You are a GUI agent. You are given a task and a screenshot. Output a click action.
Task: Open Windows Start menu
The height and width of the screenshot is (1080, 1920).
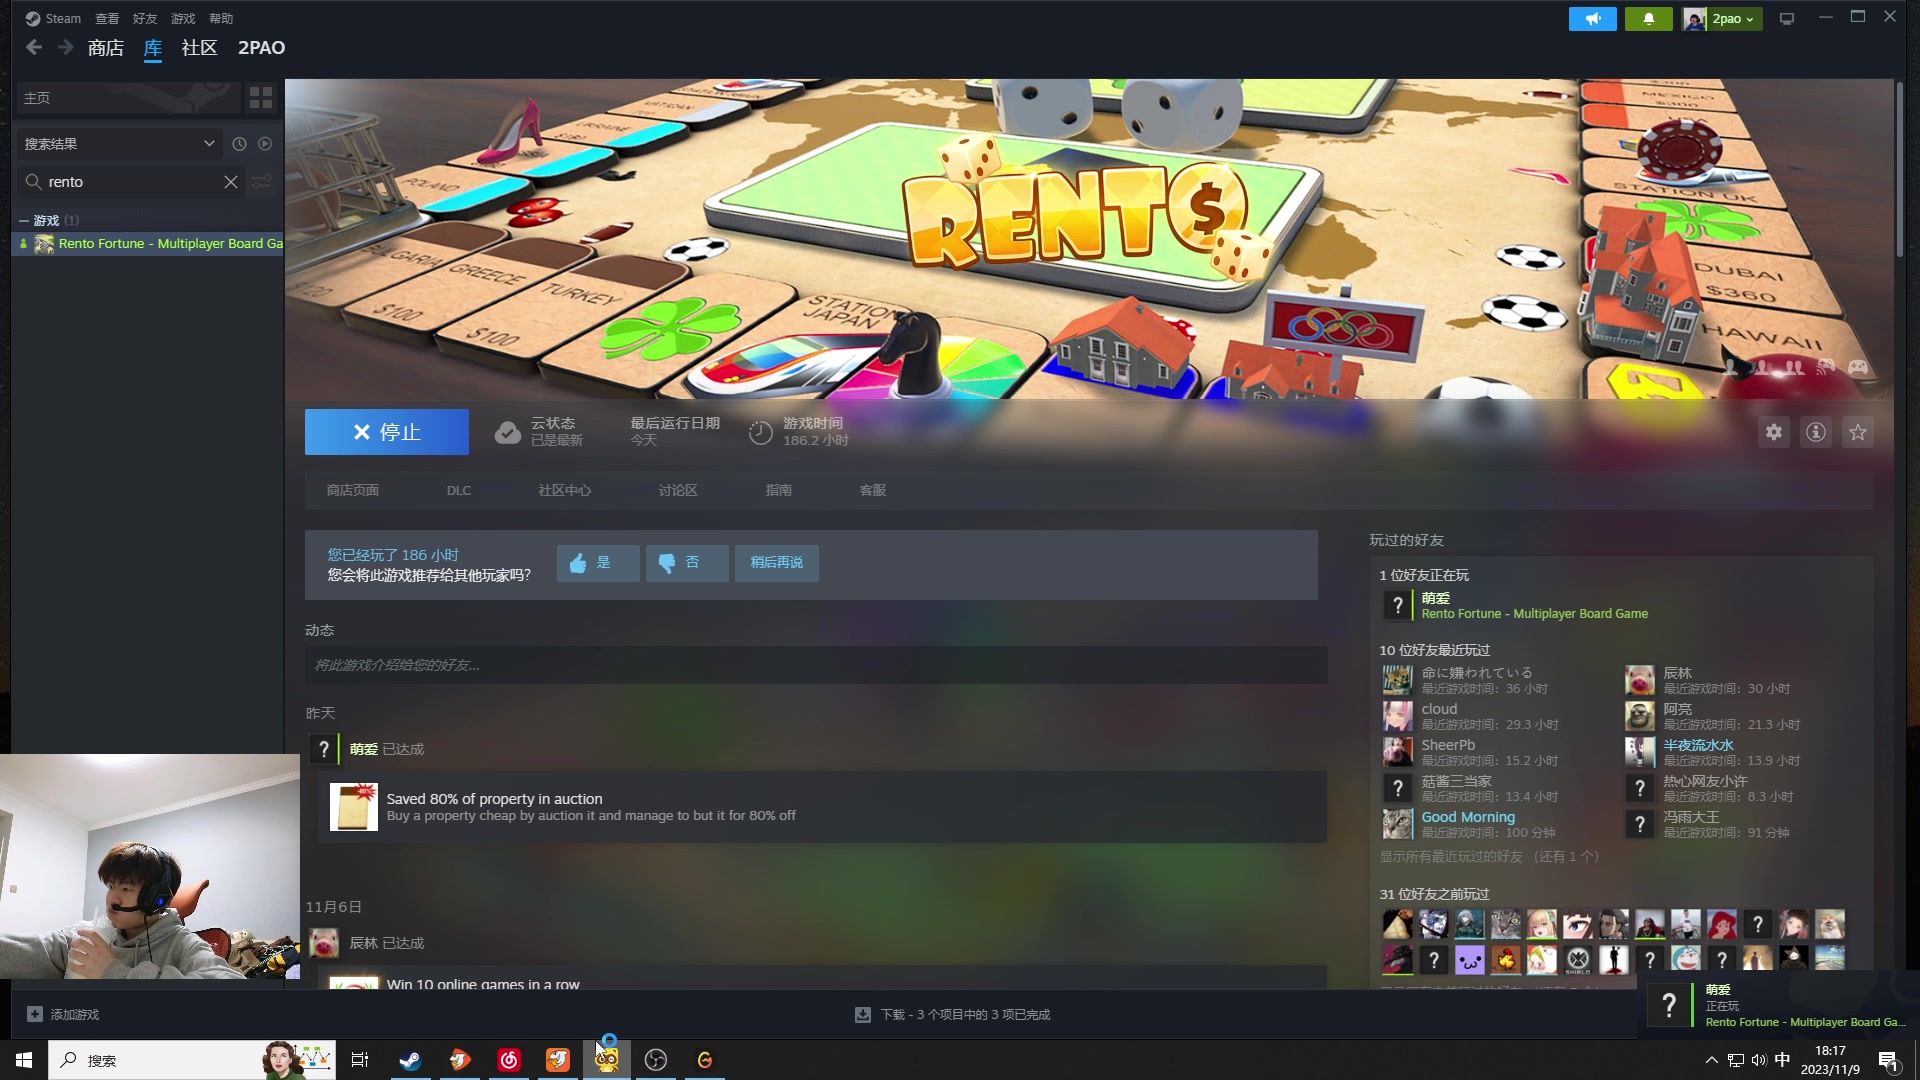[x=24, y=1060]
